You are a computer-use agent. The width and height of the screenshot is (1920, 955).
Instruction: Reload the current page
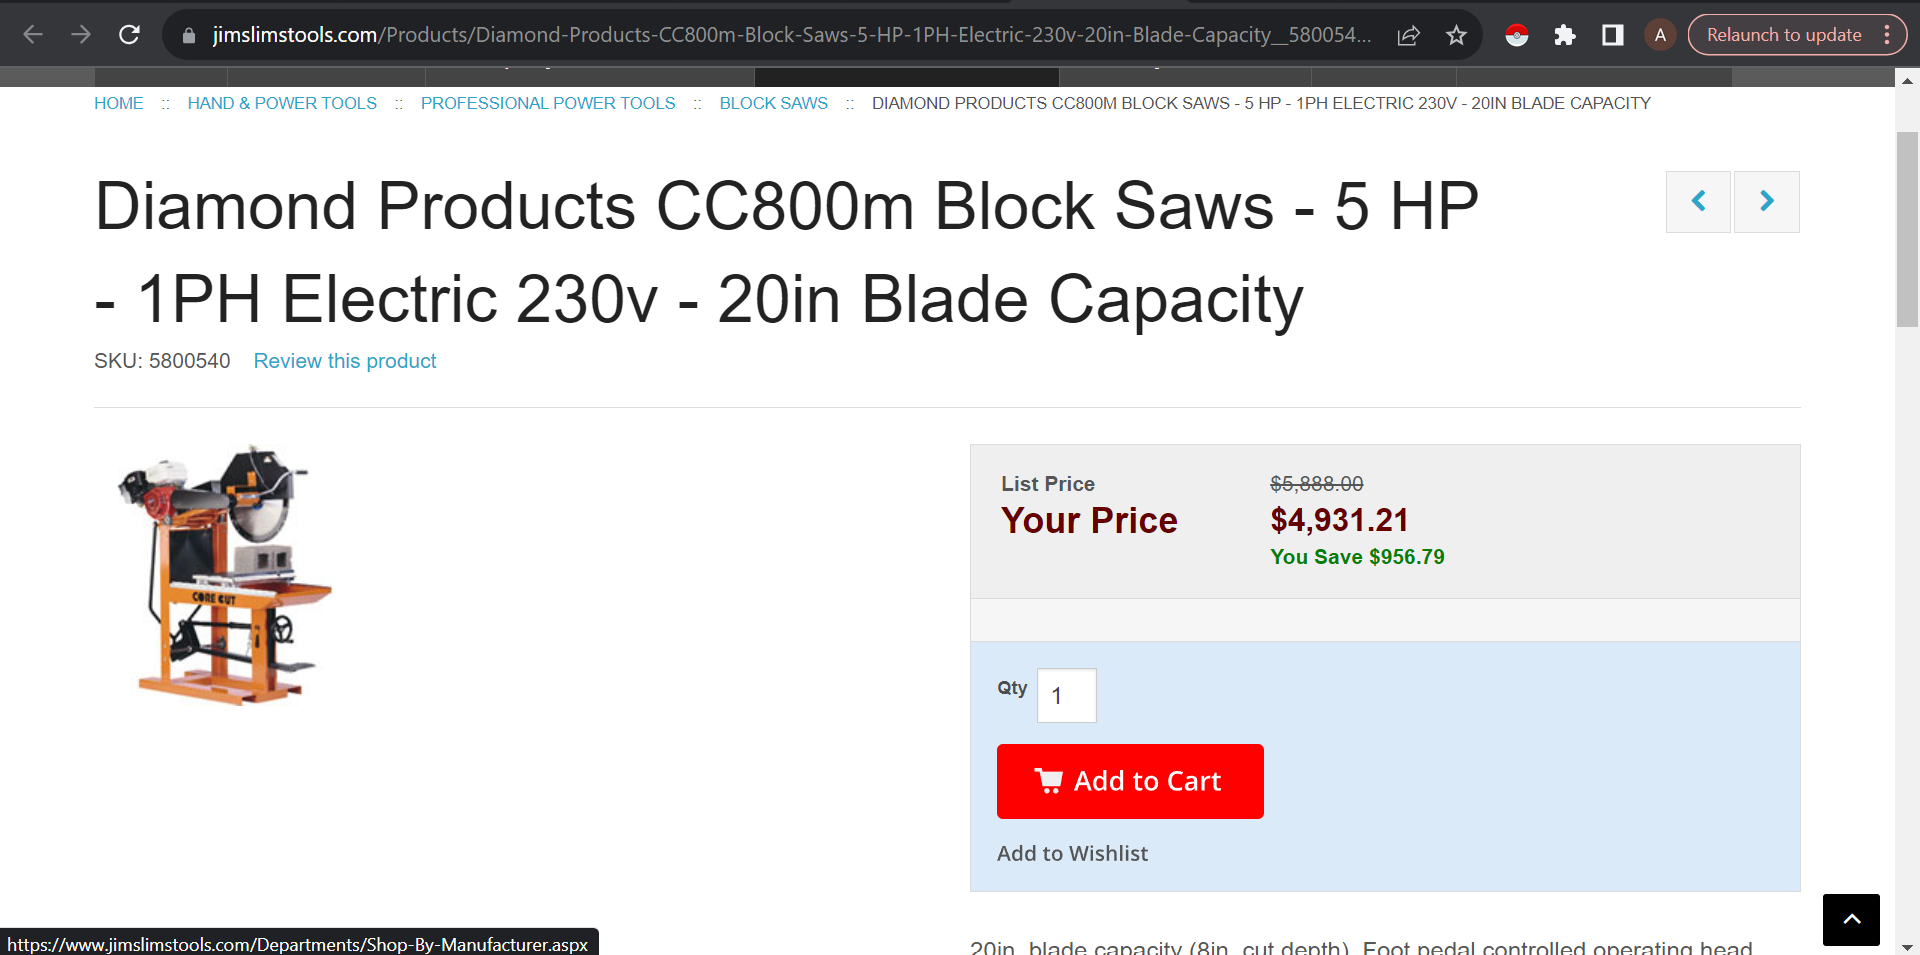pyautogui.click(x=129, y=33)
